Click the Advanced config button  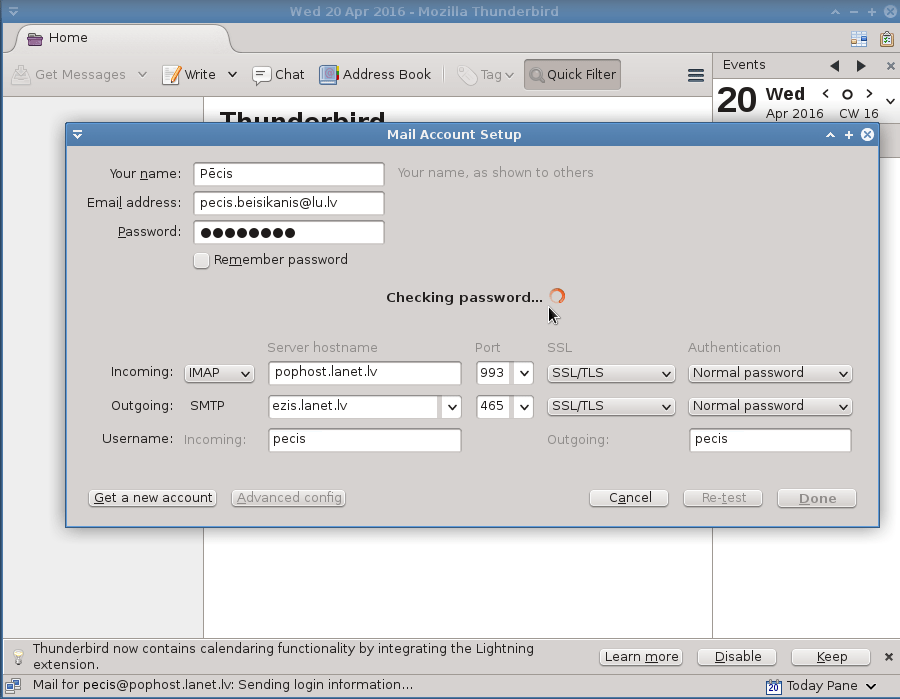coord(289,498)
